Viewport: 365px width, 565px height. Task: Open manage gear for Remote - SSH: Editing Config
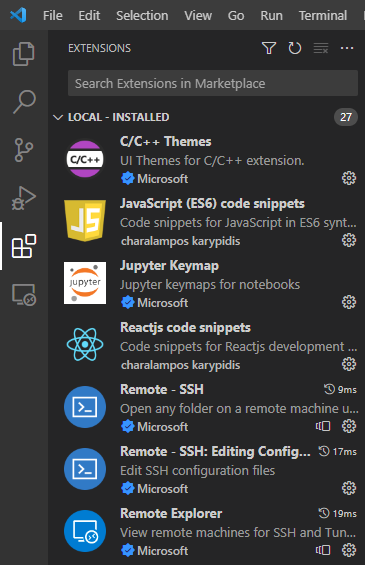click(x=349, y=488)
